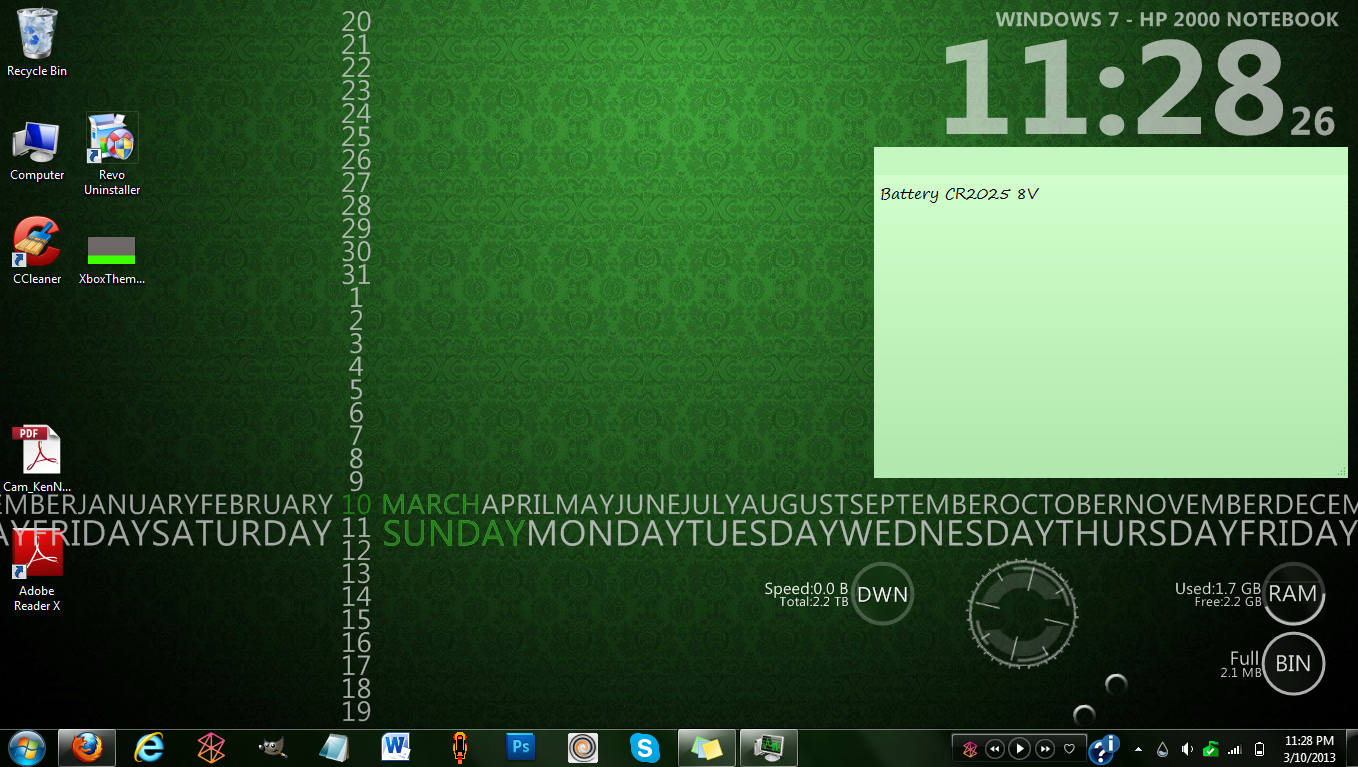The width and height of the screenshot is (1358, 767).
Task: Open Photoshop from the taskbar
Action: 521,747
